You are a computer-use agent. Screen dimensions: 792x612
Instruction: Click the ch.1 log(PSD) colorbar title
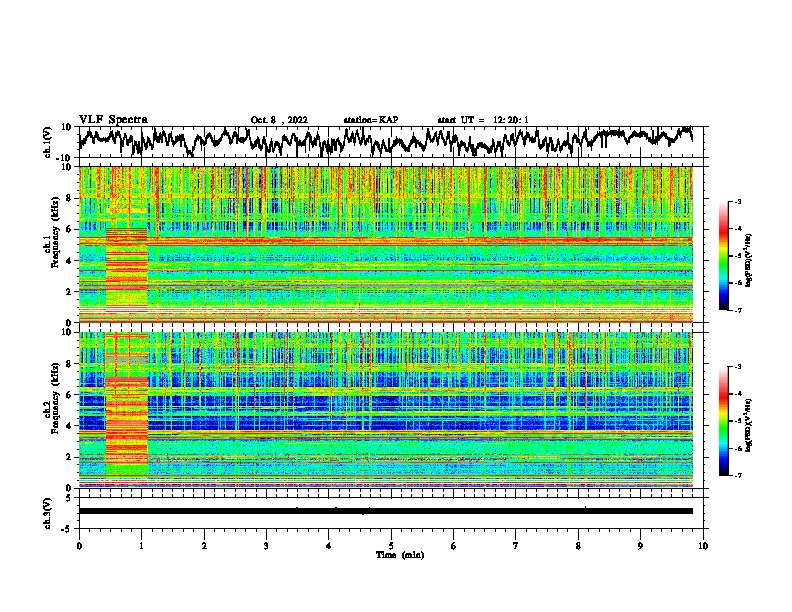click(x=749, y=261)
